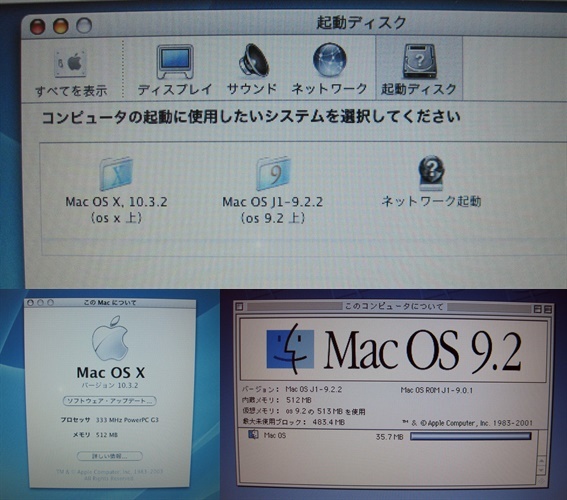Image resolution: width=567 pixels, height=500 pixels.
Task: Open the ディスプレイ preferences icon
Action: pyautogui.click(x=175, y=62)
